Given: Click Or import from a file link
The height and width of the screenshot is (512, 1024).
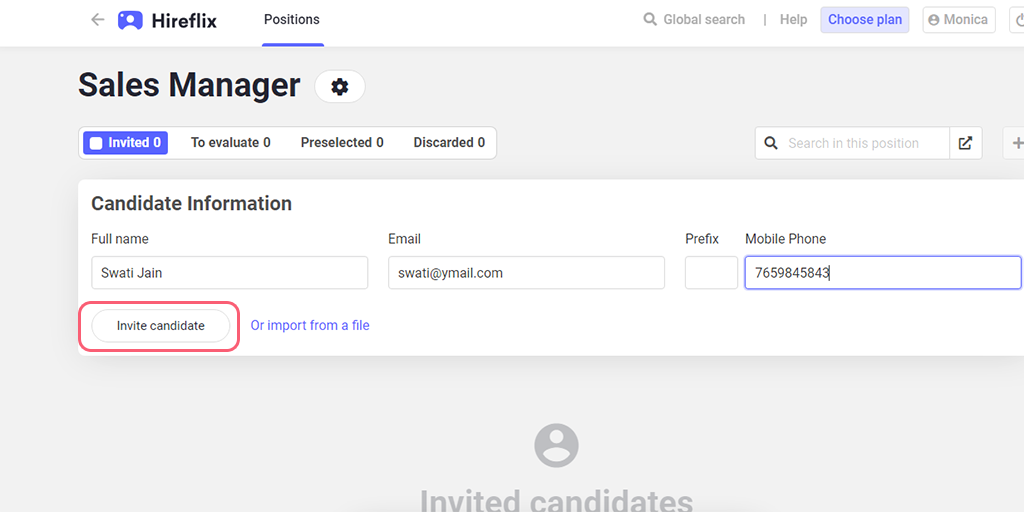Looking at the screenshot, I should point(310,325).
